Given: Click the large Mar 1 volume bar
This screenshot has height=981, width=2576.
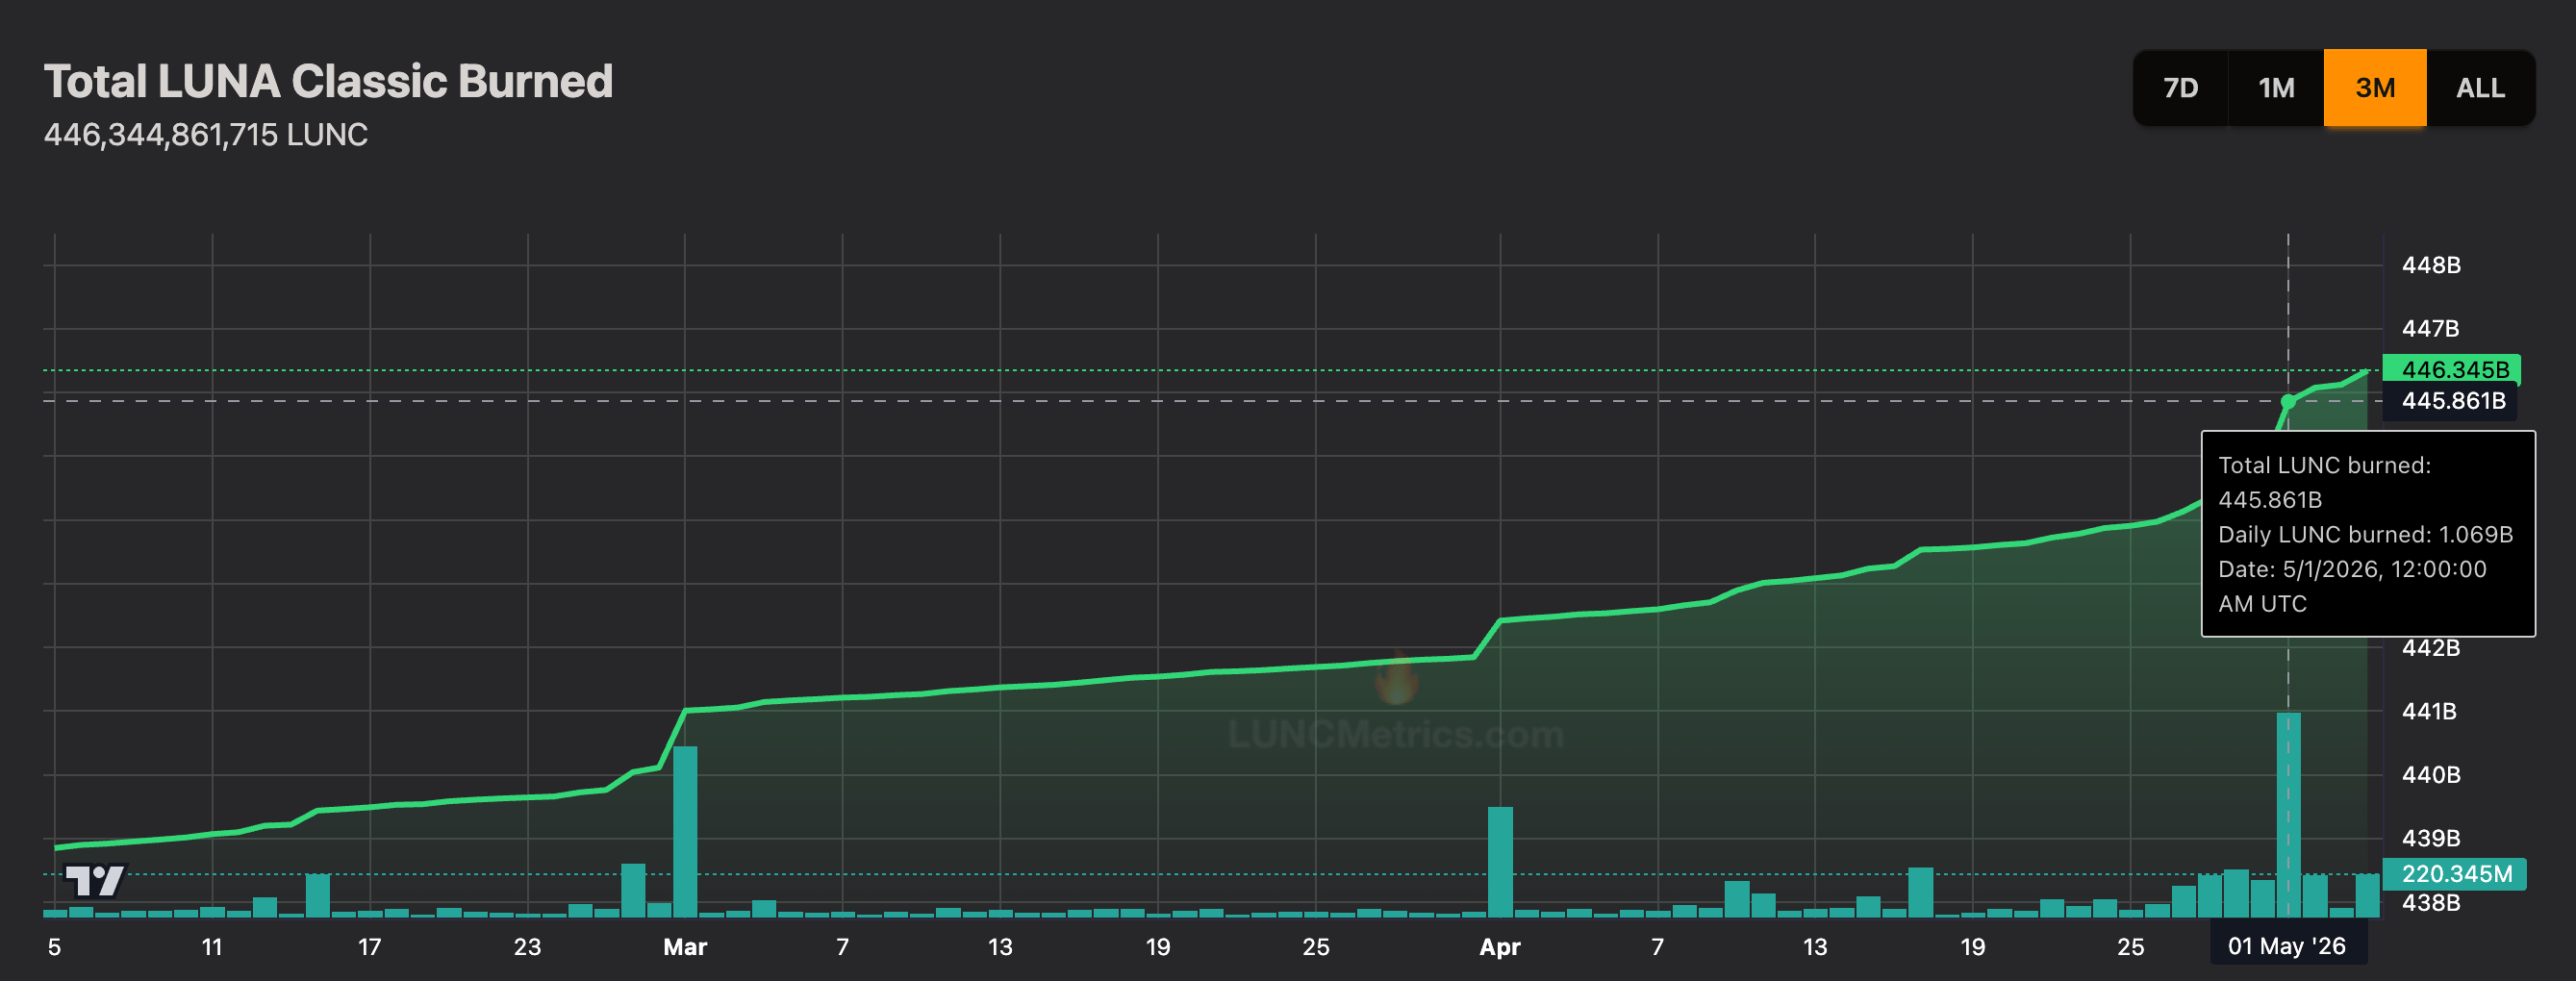Looking at the screenshot, I should point(685,831).
